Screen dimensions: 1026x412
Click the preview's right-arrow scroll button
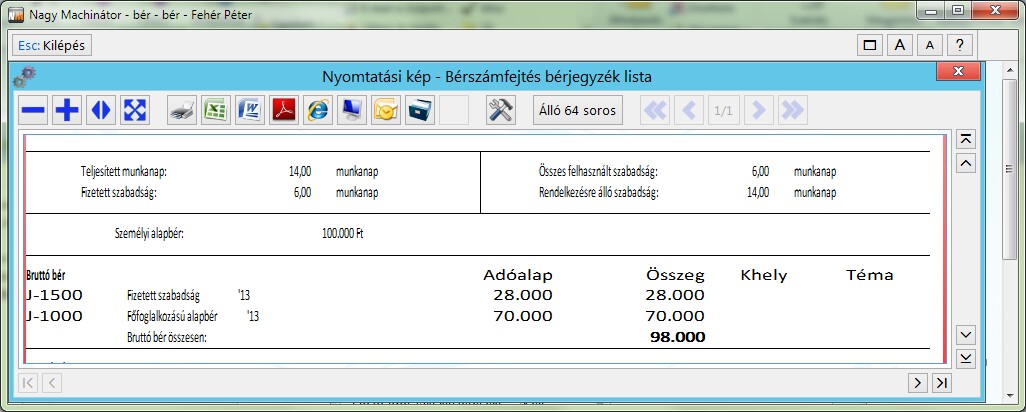point(918,383)
